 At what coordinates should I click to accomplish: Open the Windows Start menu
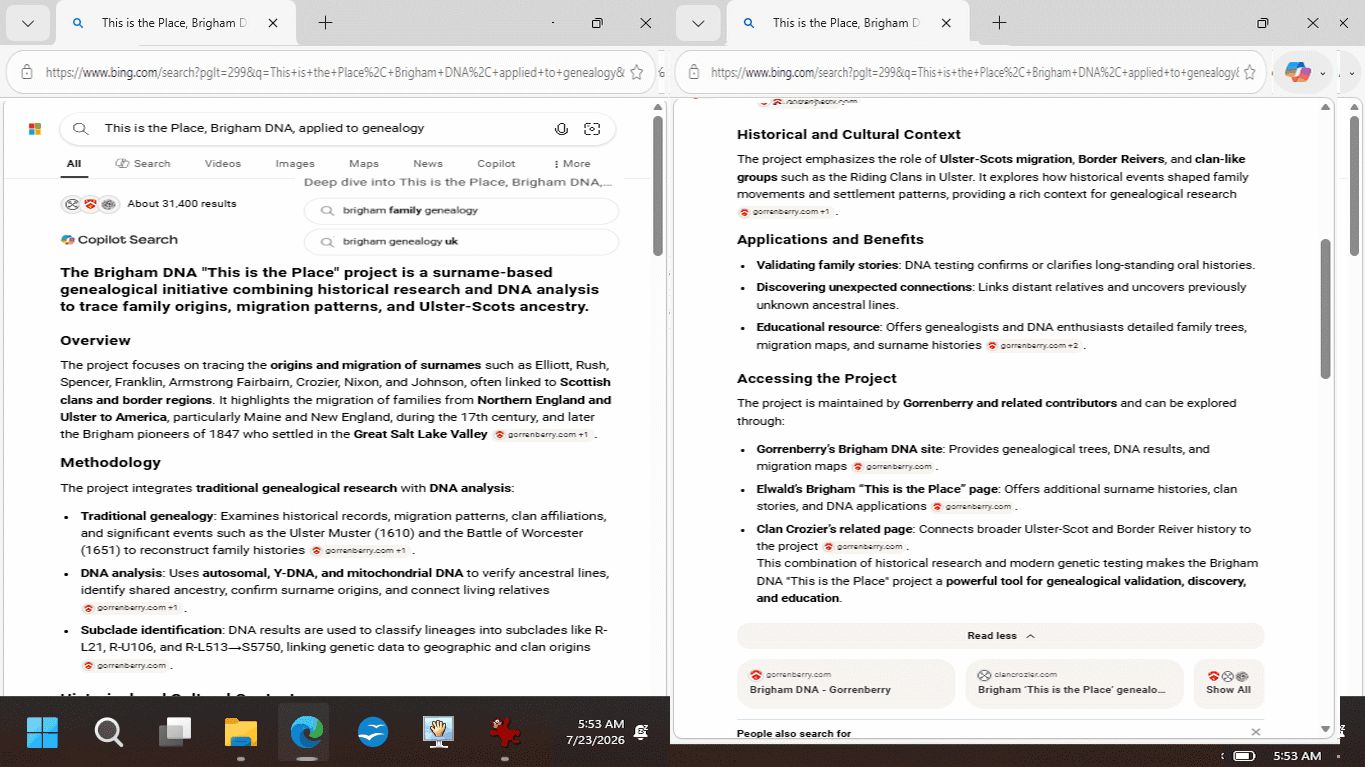pyautogui.click(x=42, y=733)
